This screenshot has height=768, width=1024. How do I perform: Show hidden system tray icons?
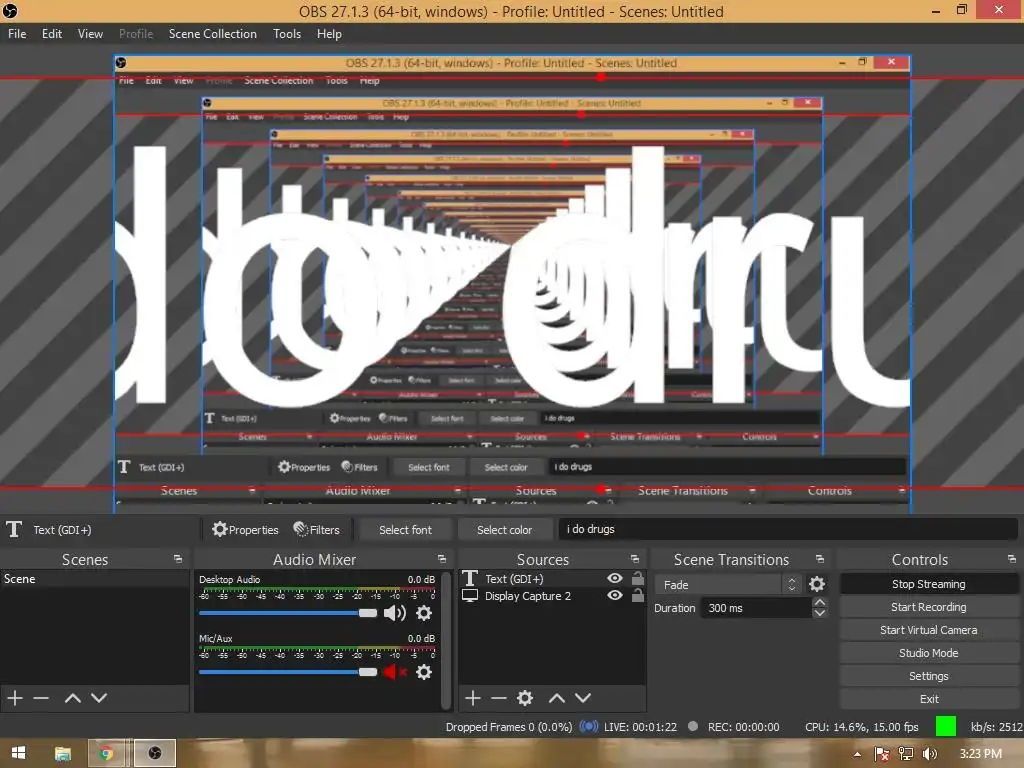[857, 754]
